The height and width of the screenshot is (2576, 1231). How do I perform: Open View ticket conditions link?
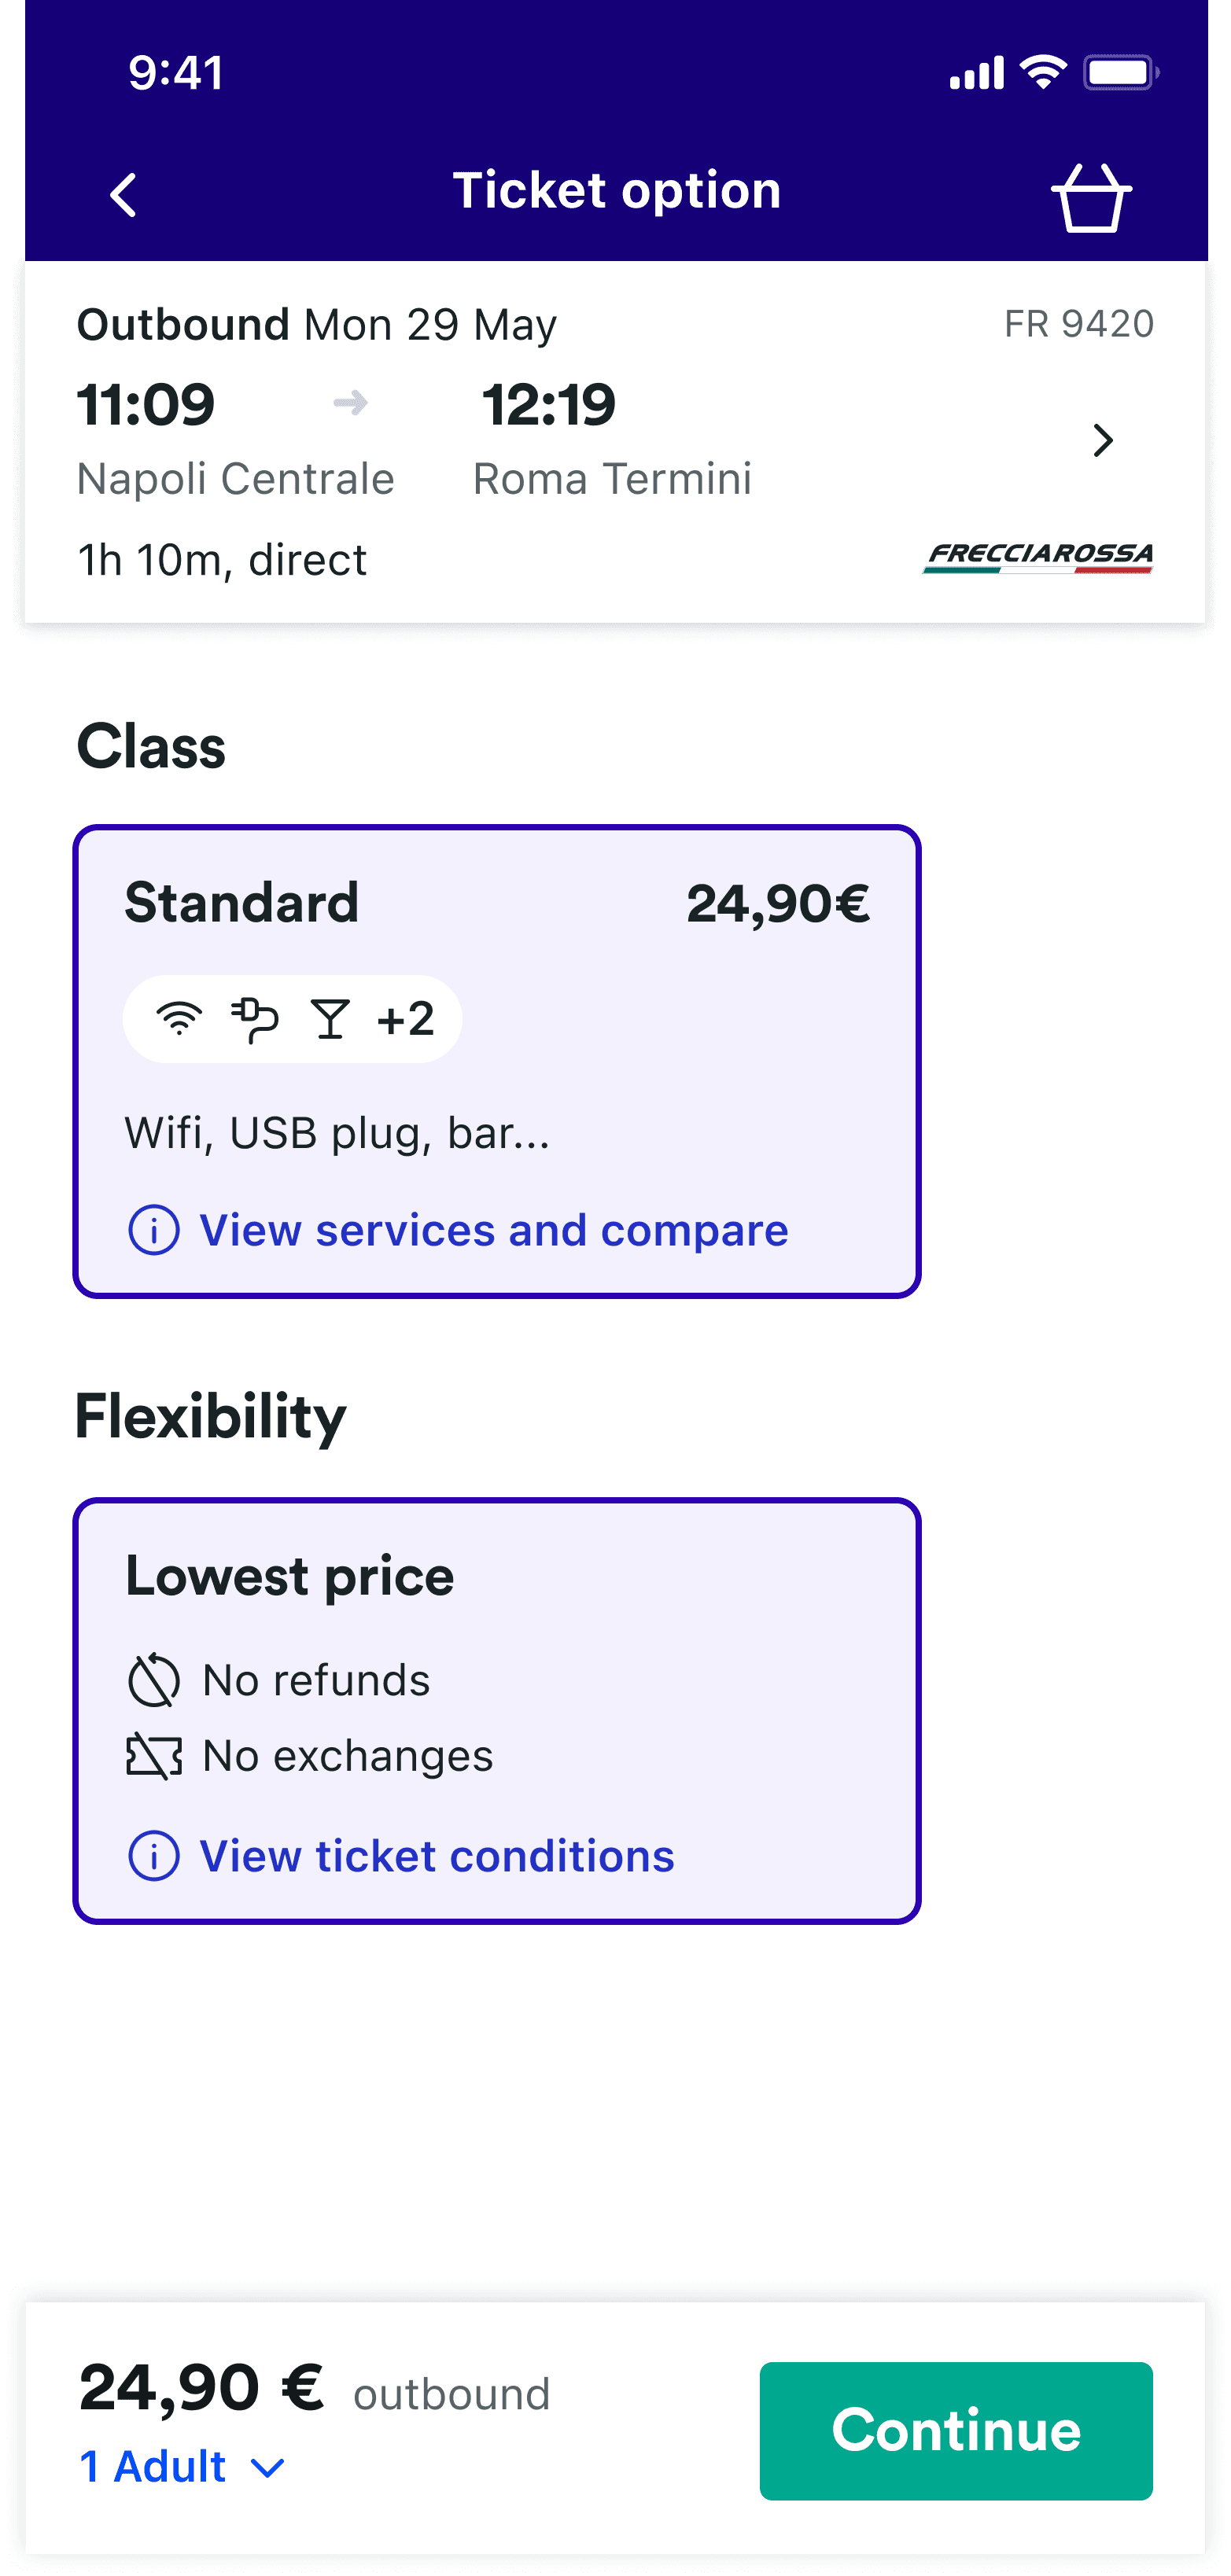coord(437,1856)
